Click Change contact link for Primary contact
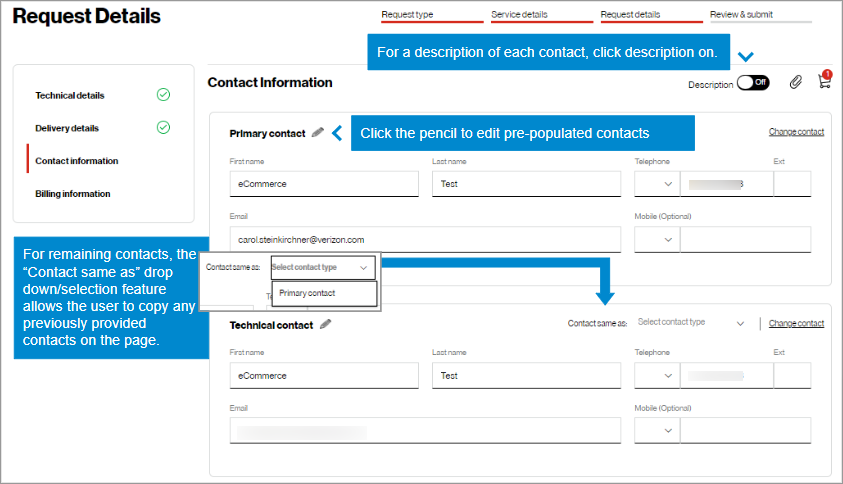 coord(796,132)
